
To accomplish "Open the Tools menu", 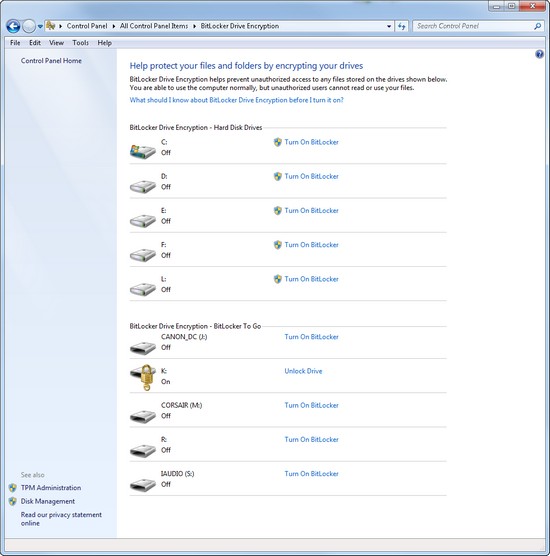I will (x=80, y=43).
